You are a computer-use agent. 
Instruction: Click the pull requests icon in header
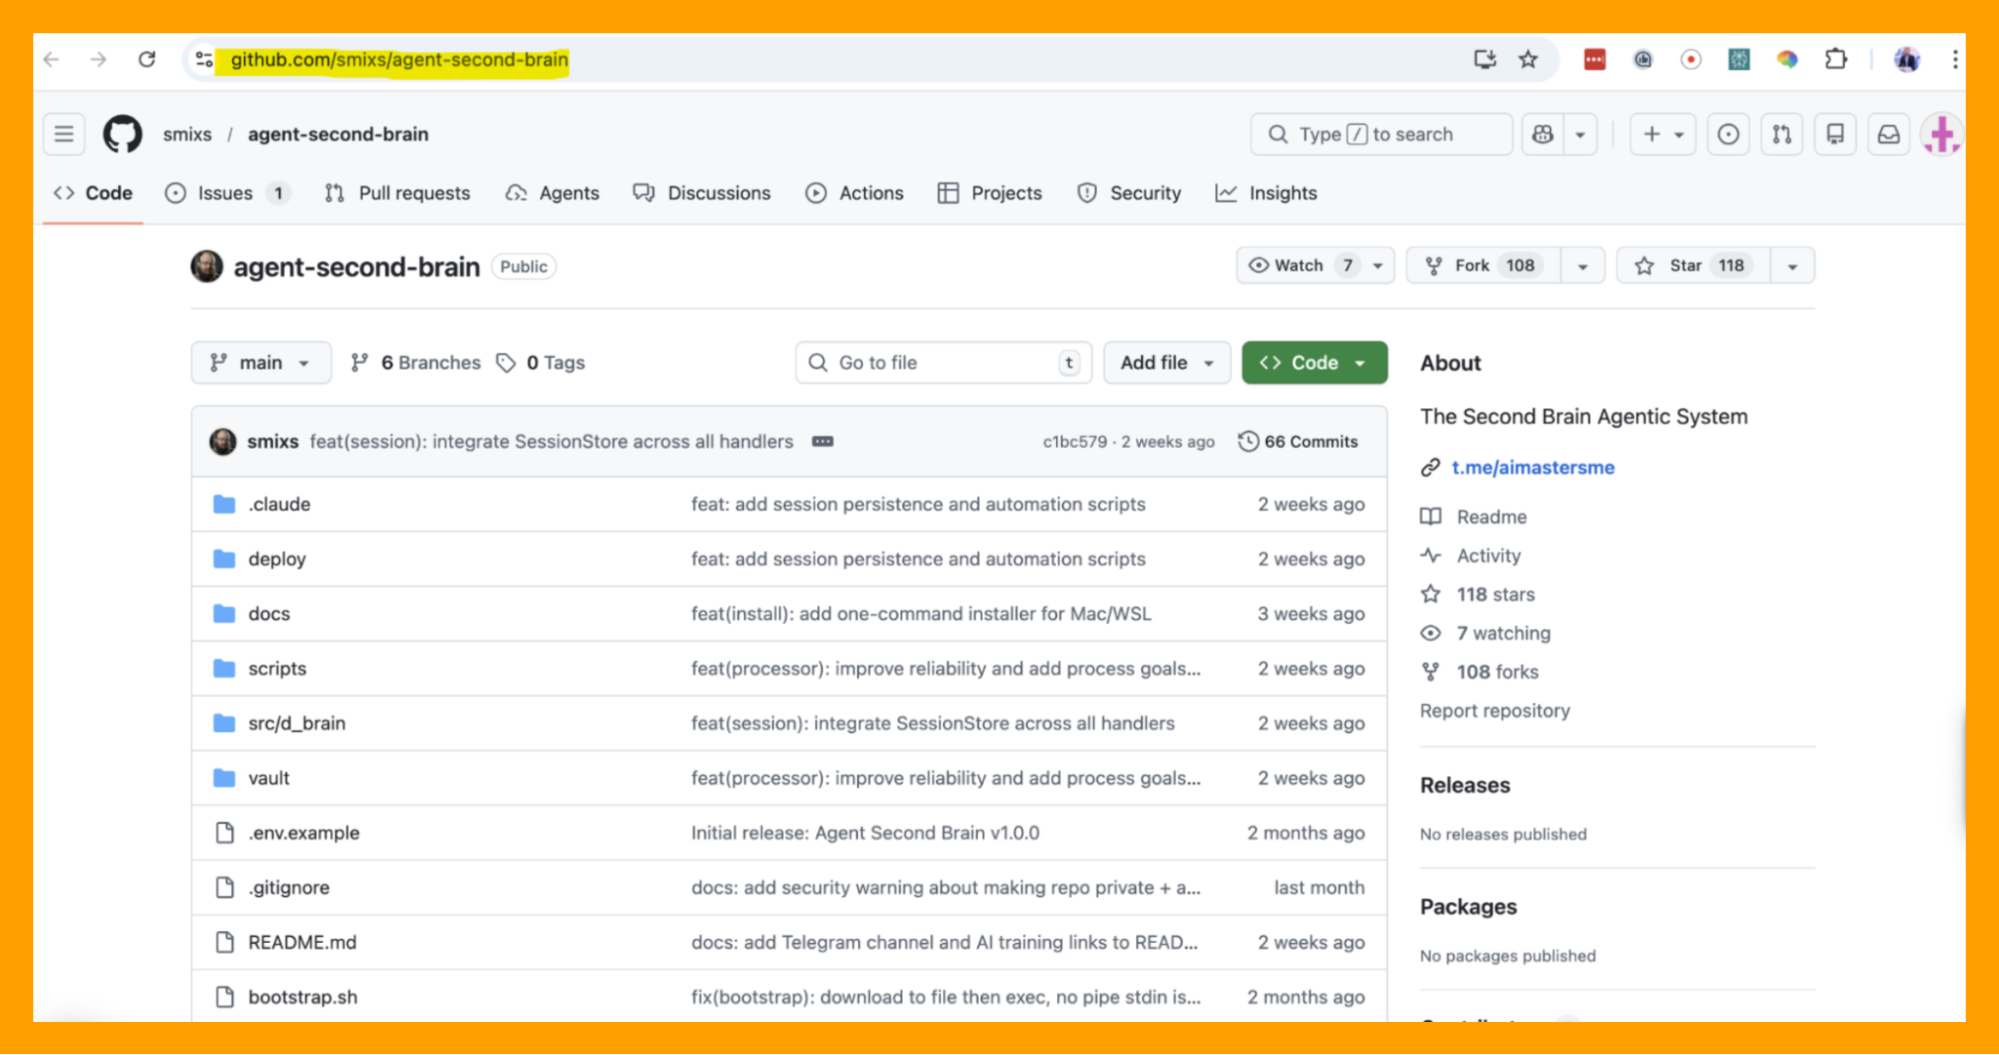pos(1781,134)
